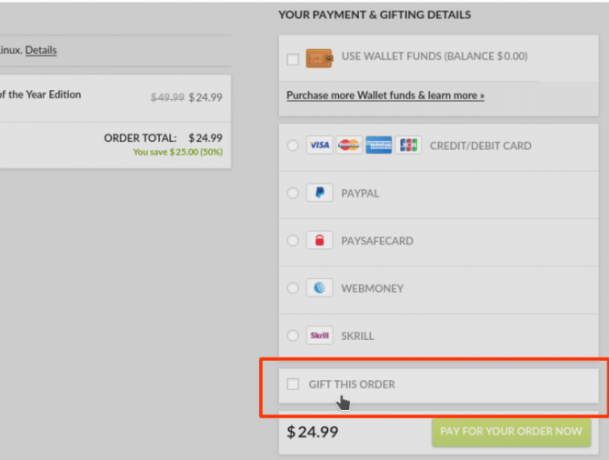The height and width of the screenshot is (460, 609).
Task: Click the CREDIT/DEBIT CARD label
Action: pos(480,146)
